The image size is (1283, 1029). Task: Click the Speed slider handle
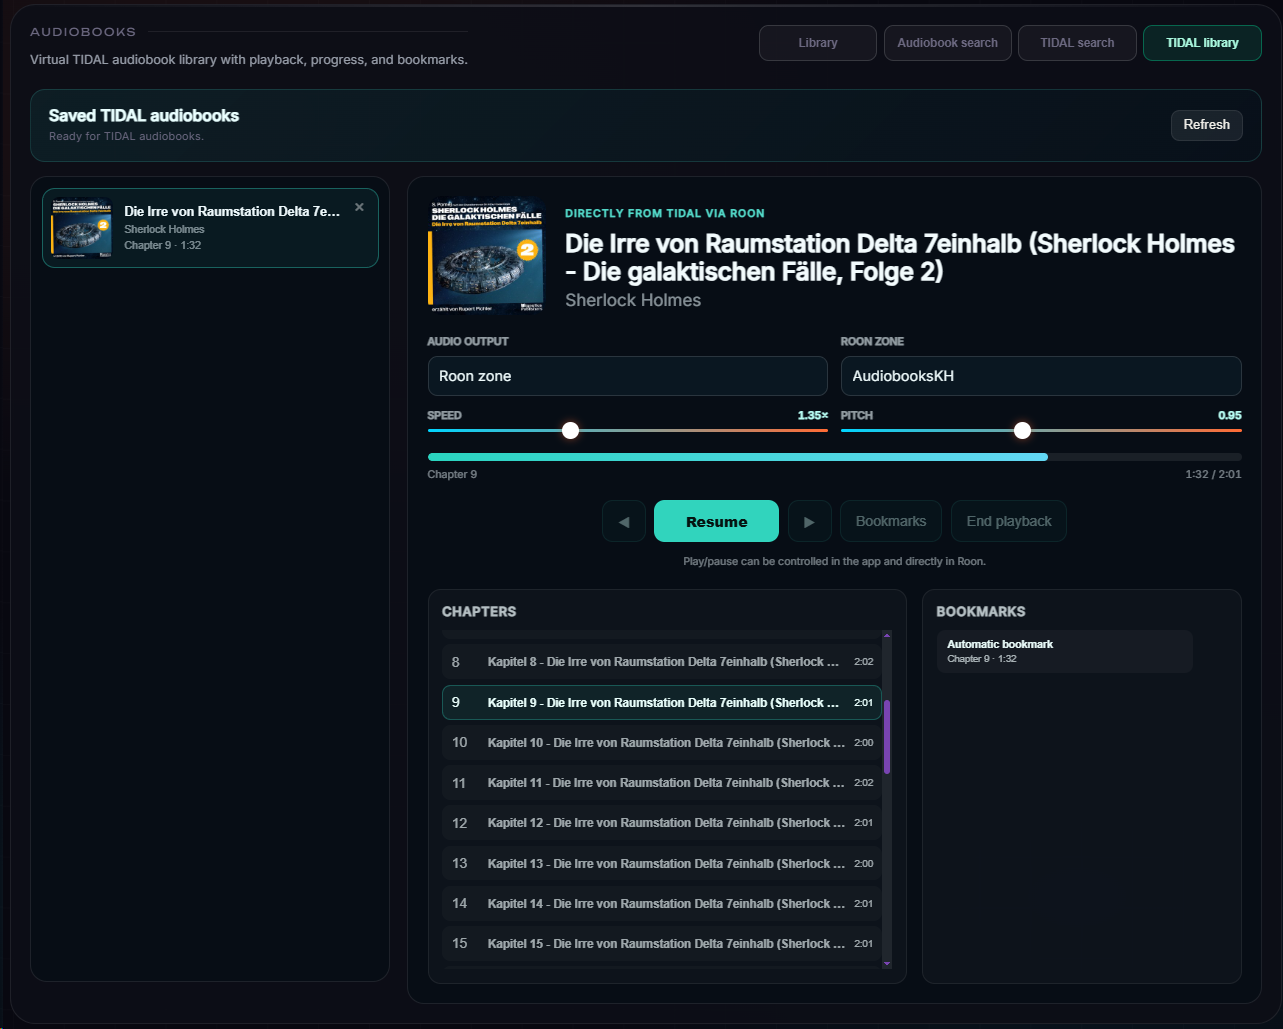pyautogui.click(x=570, y=430)
